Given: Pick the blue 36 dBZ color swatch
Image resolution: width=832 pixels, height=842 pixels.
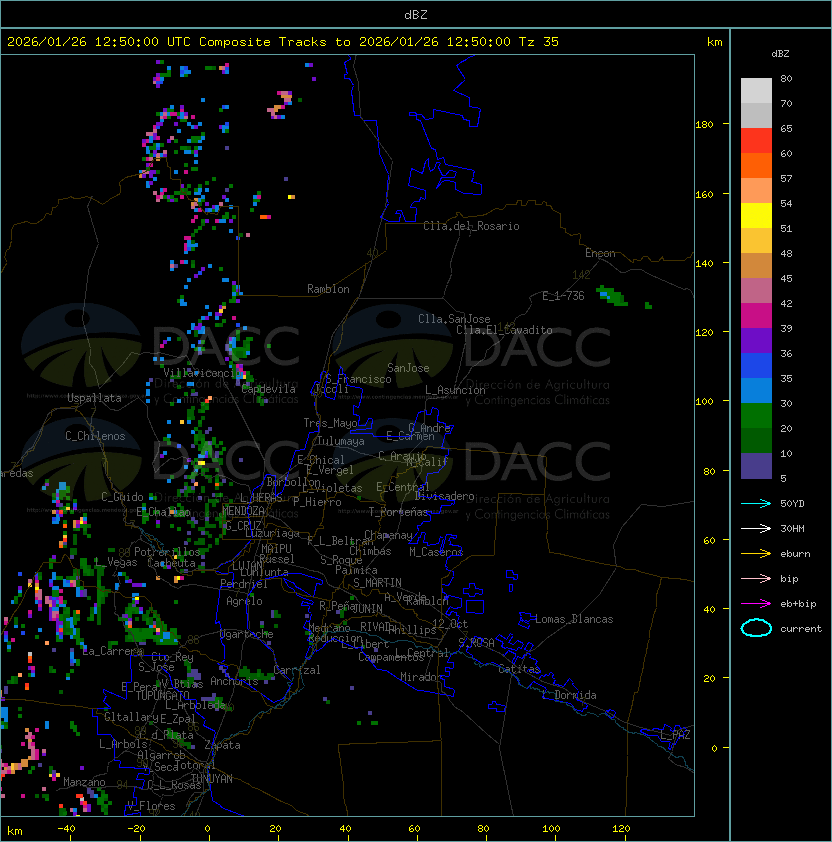Looking at the screenshot, I should [x=756, y=365].
